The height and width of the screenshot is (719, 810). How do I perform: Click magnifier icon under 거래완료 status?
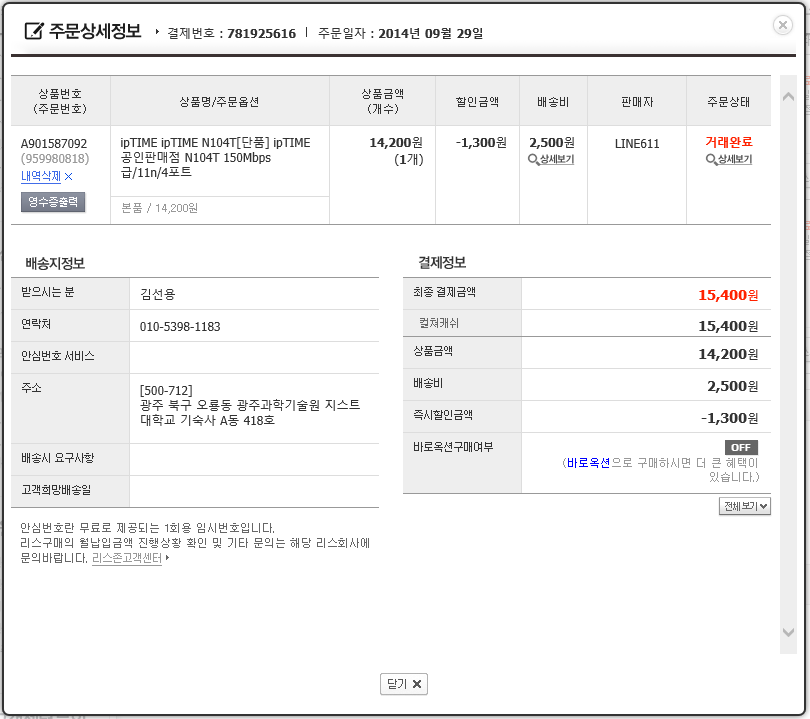tap(711, 160)
